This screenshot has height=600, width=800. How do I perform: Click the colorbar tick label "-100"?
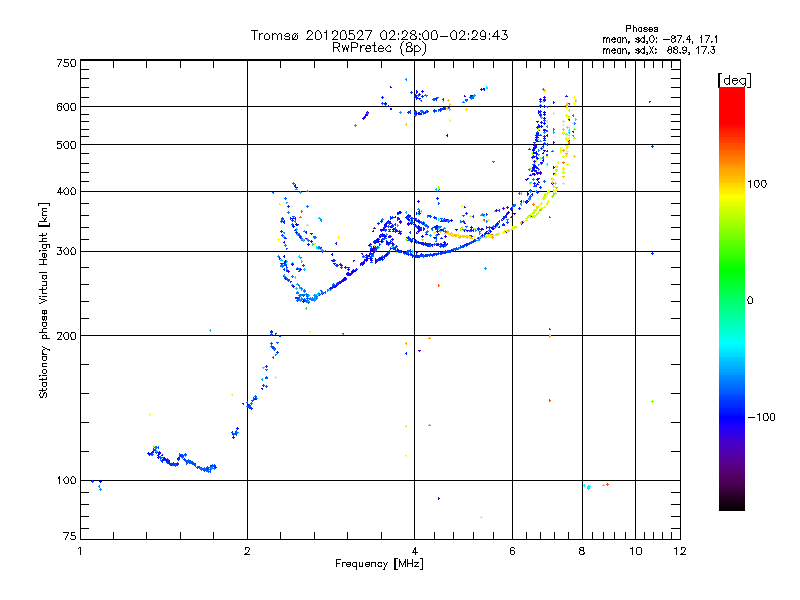tap(761, 417)
